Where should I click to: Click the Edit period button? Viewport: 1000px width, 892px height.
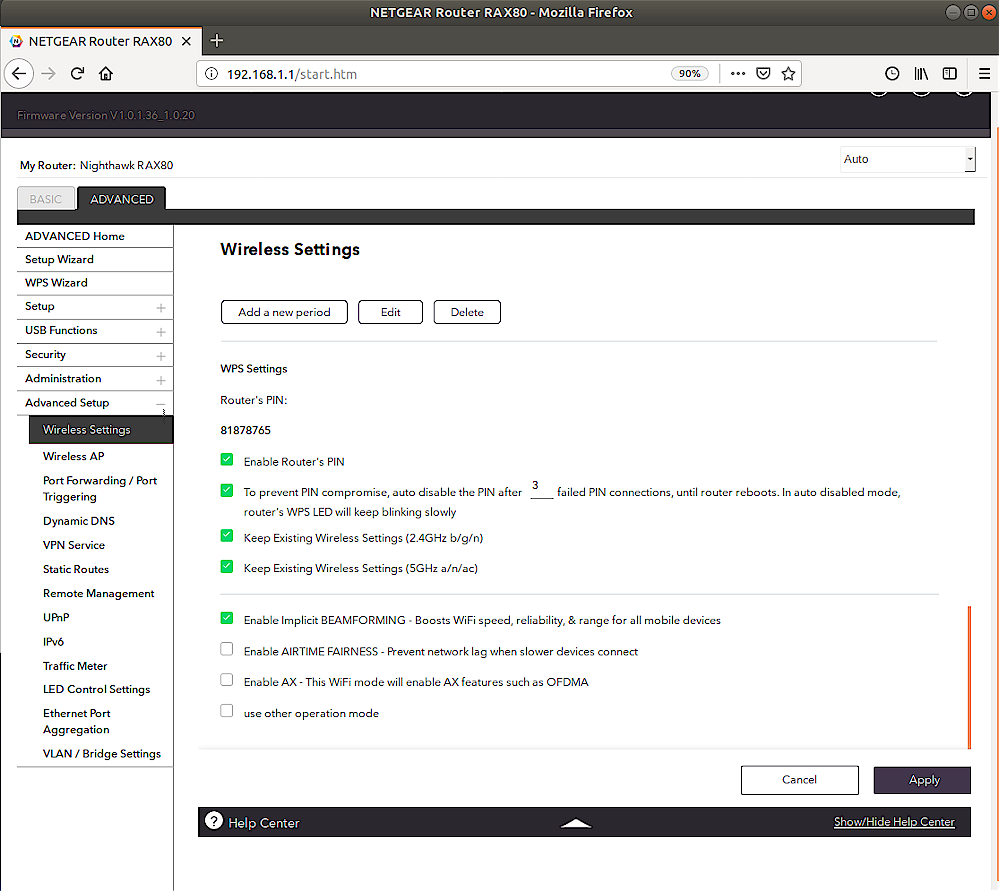pos(390,312)
